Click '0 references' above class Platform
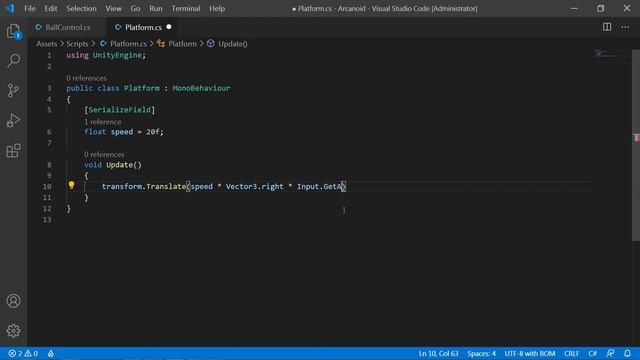This screenshot has width=640, height=360. pos(86,78)
